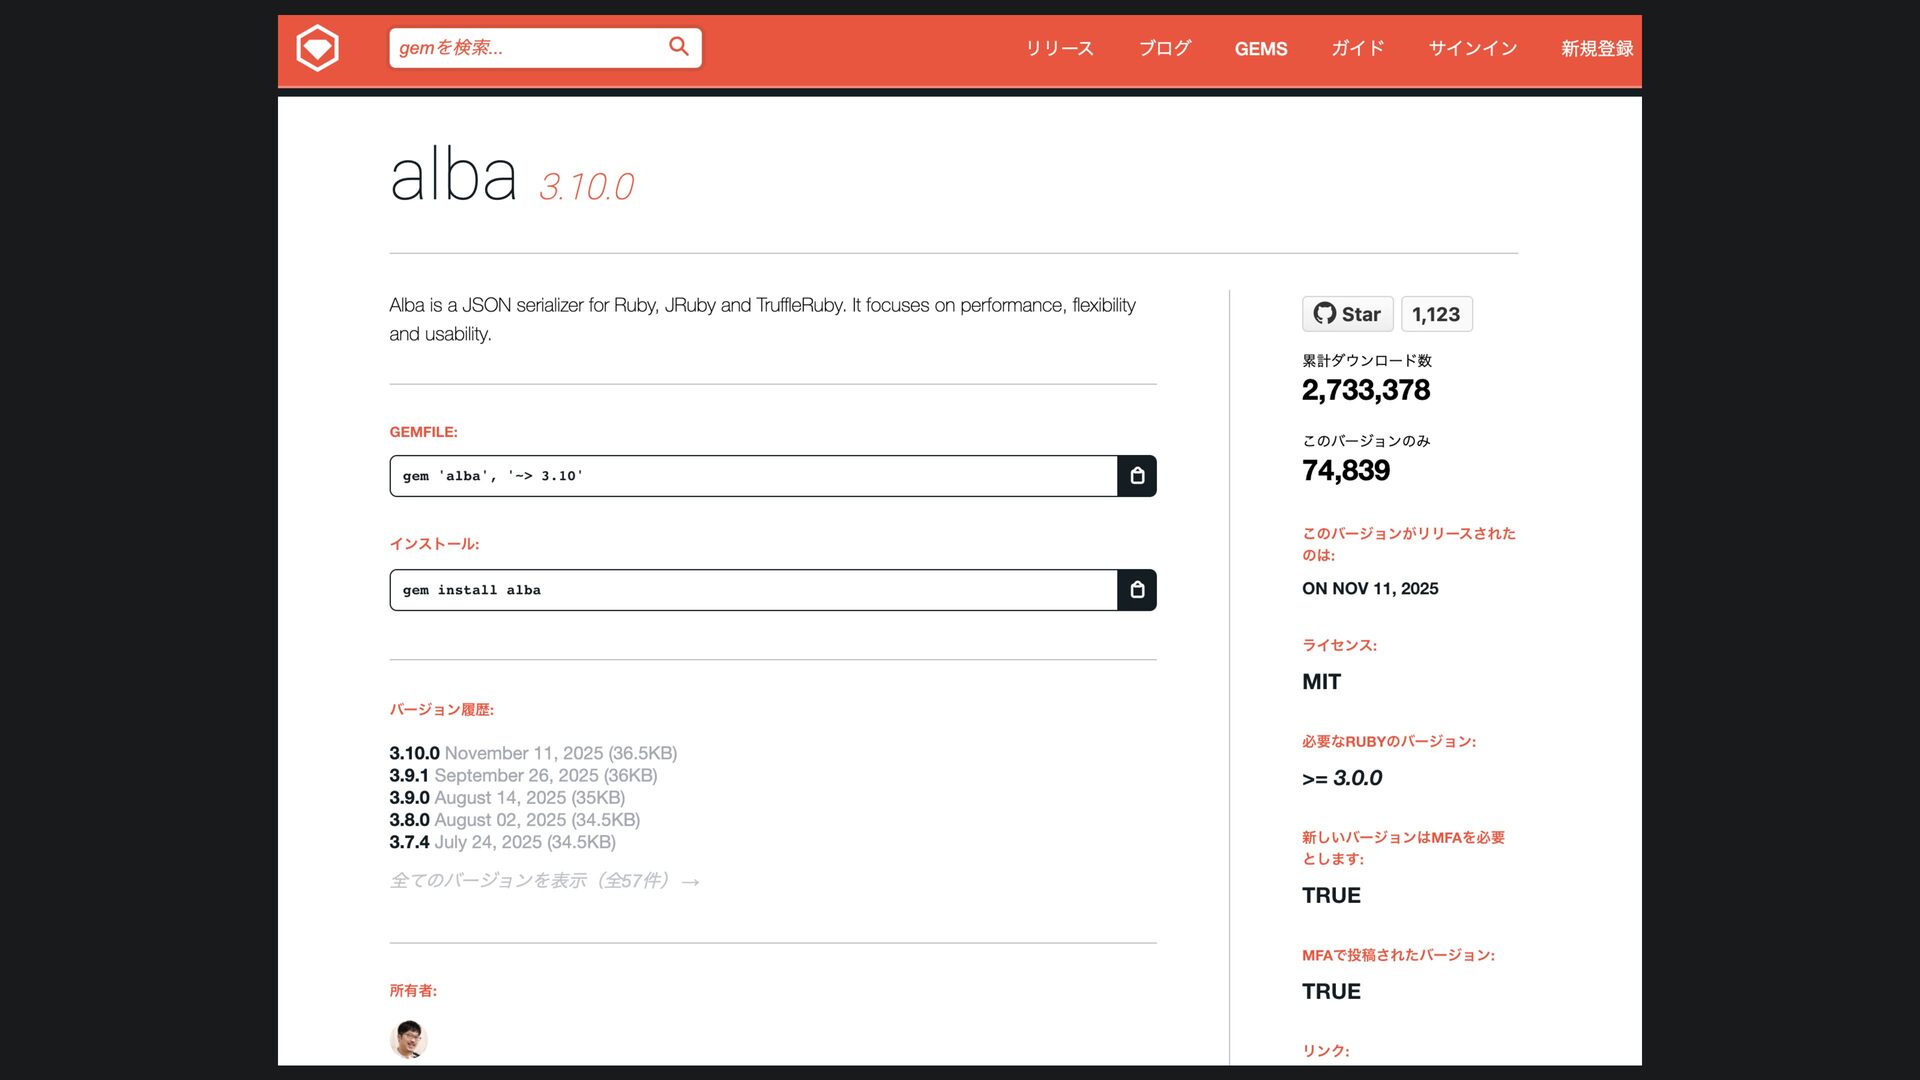Open version 3.9.1 in history
1920x1080 pixels.
click(409, 775)
